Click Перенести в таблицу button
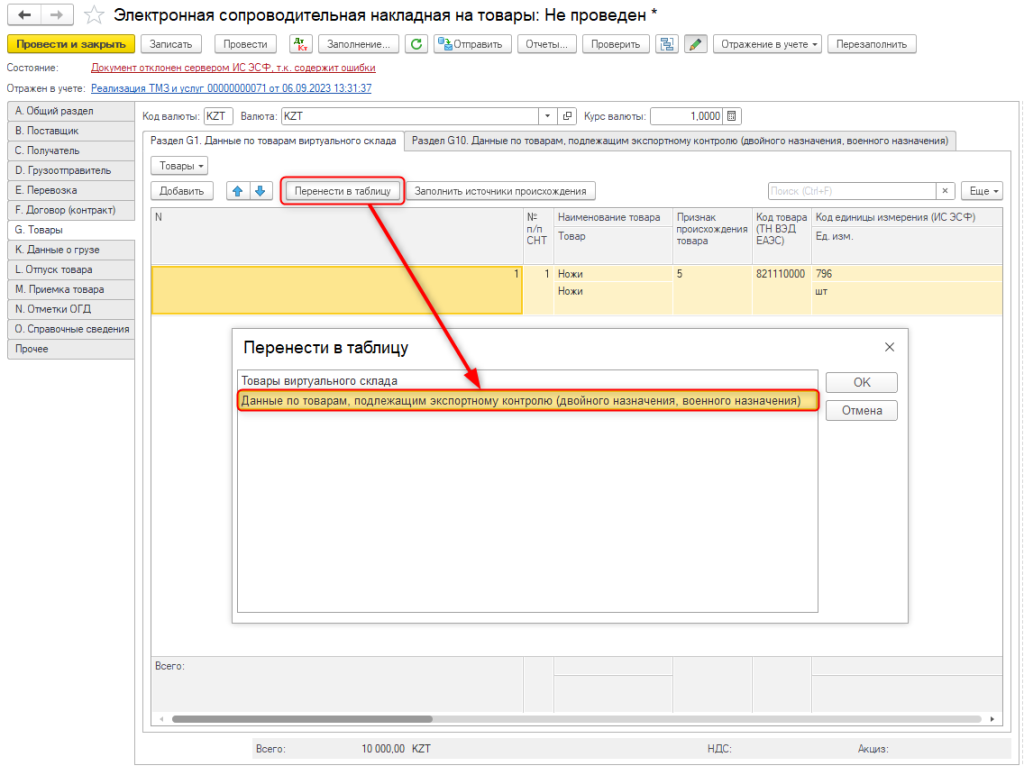Viewport: 1024px width, 775px height. click(x=342, y=191)
